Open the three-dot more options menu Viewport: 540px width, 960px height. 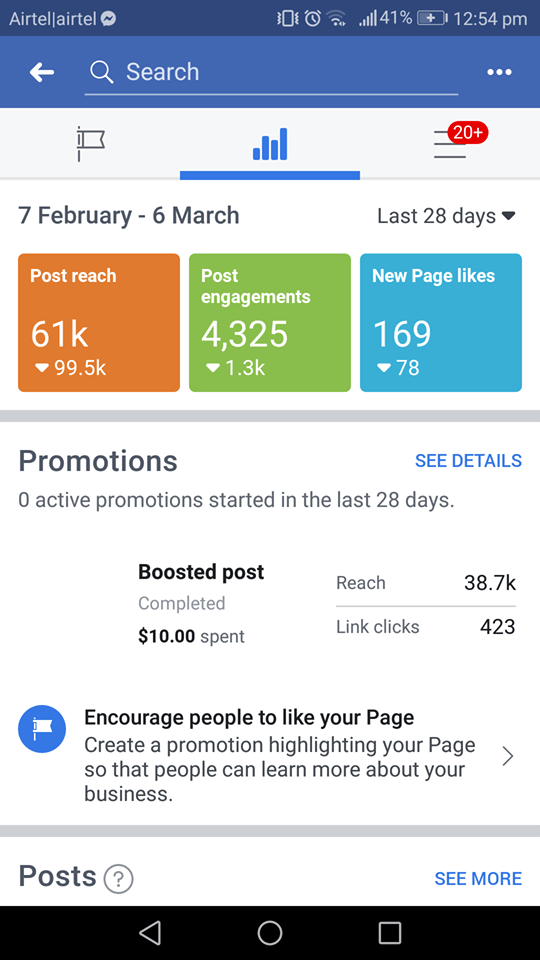499,72
